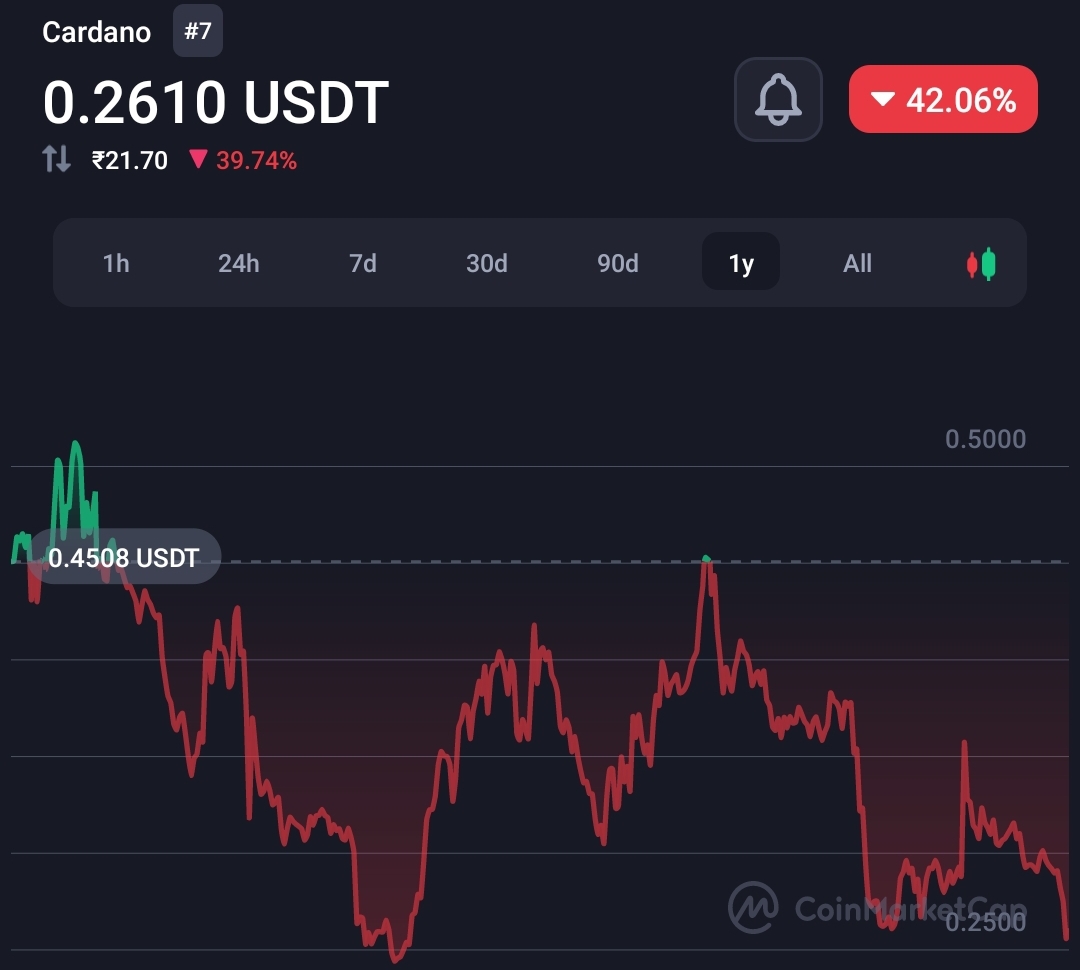Image resolution: width=1080 pixels, height=970 pixels.
Task: Select the 1h time range
Action: (x=116, y=263)
